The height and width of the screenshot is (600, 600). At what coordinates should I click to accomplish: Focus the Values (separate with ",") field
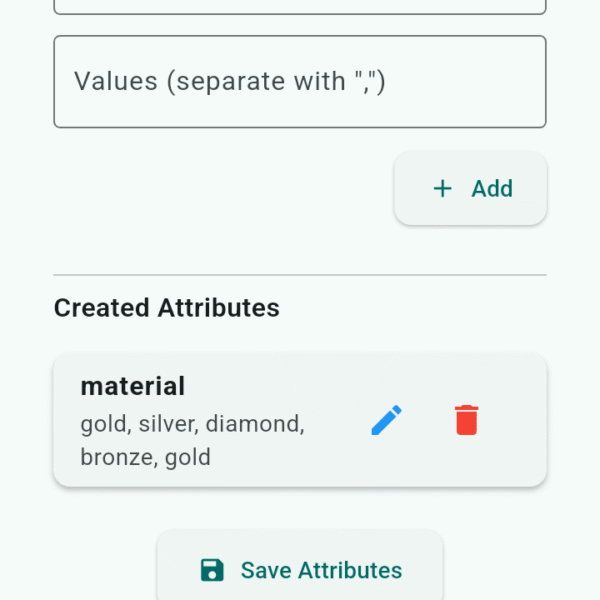coord(300,82)
